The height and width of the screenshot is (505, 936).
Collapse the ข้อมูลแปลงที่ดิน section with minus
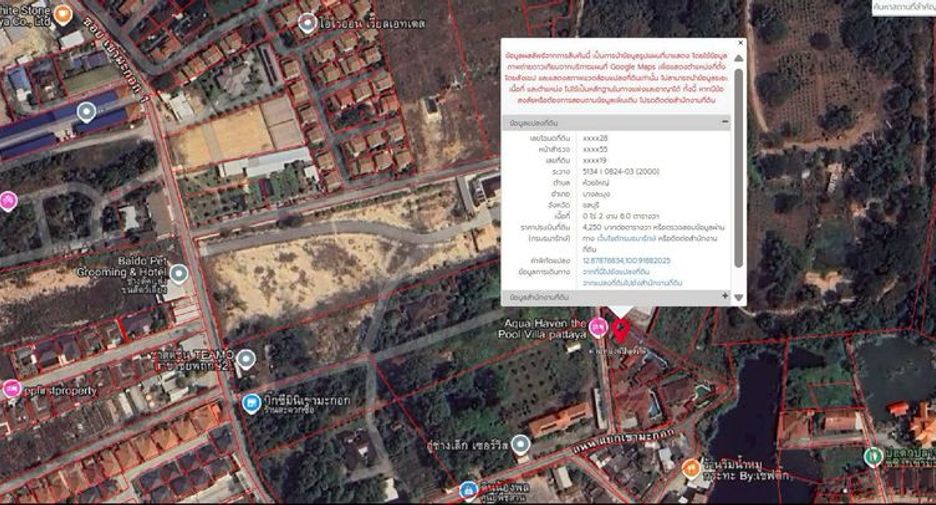coord(725,122)
